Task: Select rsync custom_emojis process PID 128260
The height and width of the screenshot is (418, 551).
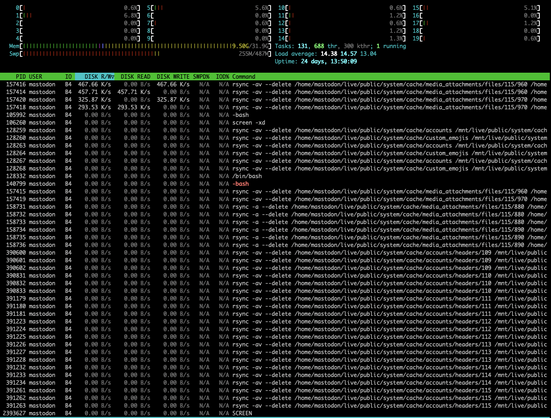Action: [276, 138]
